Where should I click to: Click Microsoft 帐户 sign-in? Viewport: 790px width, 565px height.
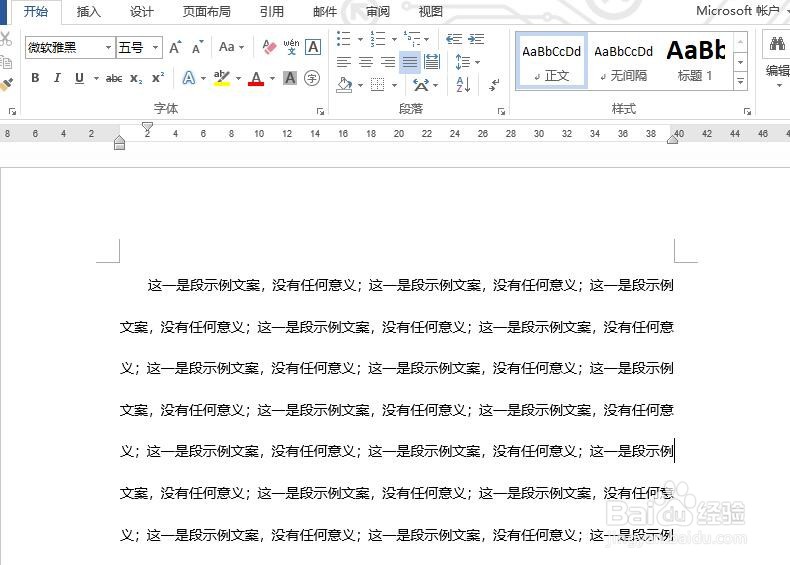[x=738, y=11]
